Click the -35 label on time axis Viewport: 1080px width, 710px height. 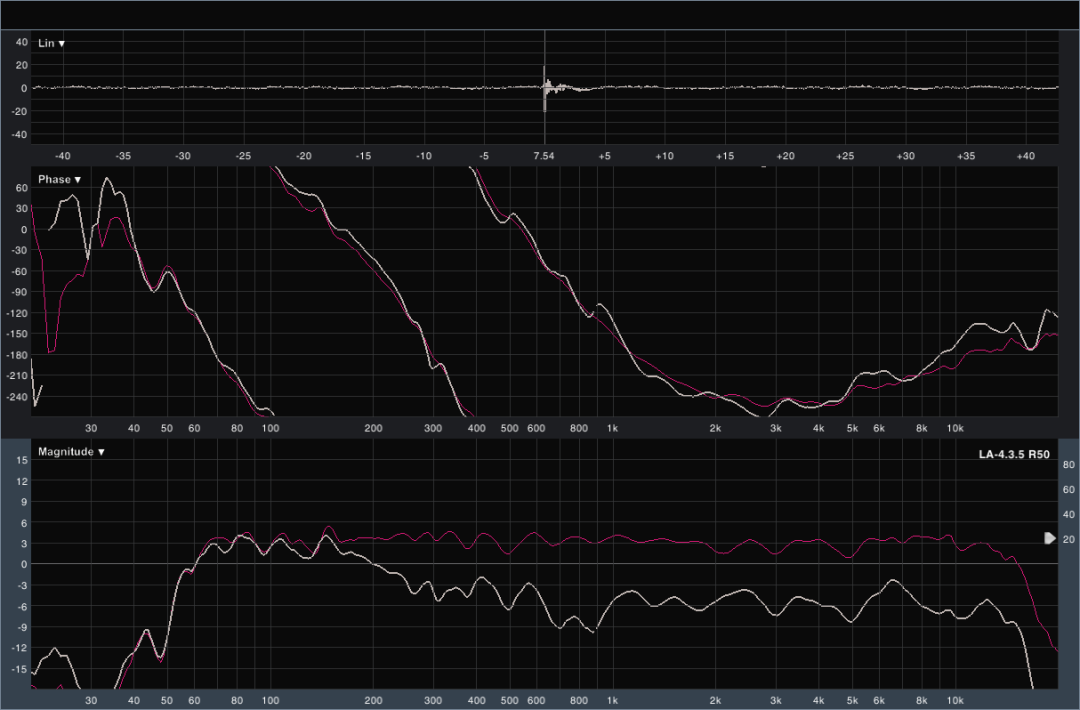[x=123, y=156]
